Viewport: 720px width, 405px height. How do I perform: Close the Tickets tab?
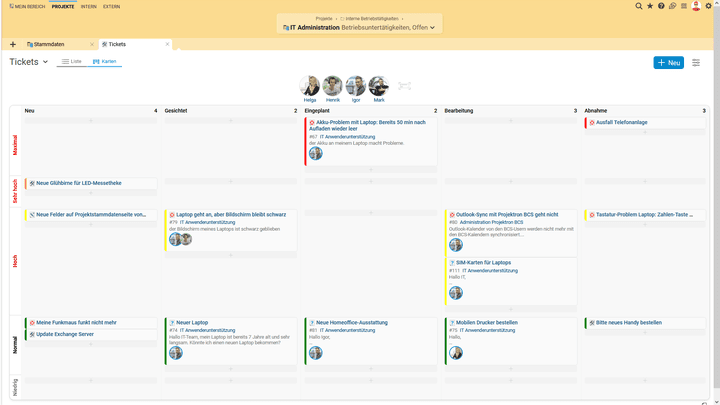click(167, 44)
